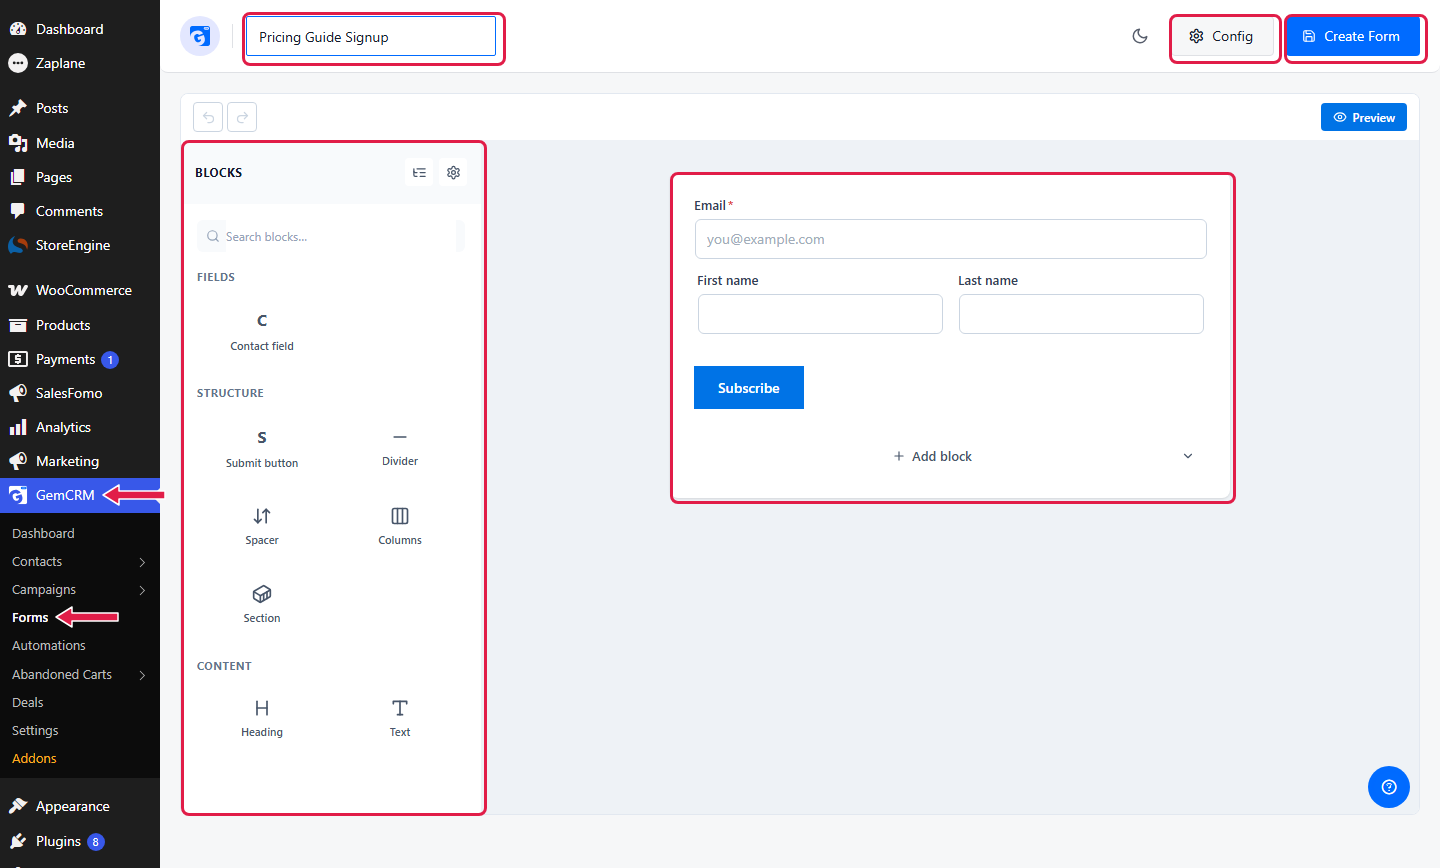Insert the Spacer block
The width and height of the screenshot is (1440, 868).
click(262, 526)
